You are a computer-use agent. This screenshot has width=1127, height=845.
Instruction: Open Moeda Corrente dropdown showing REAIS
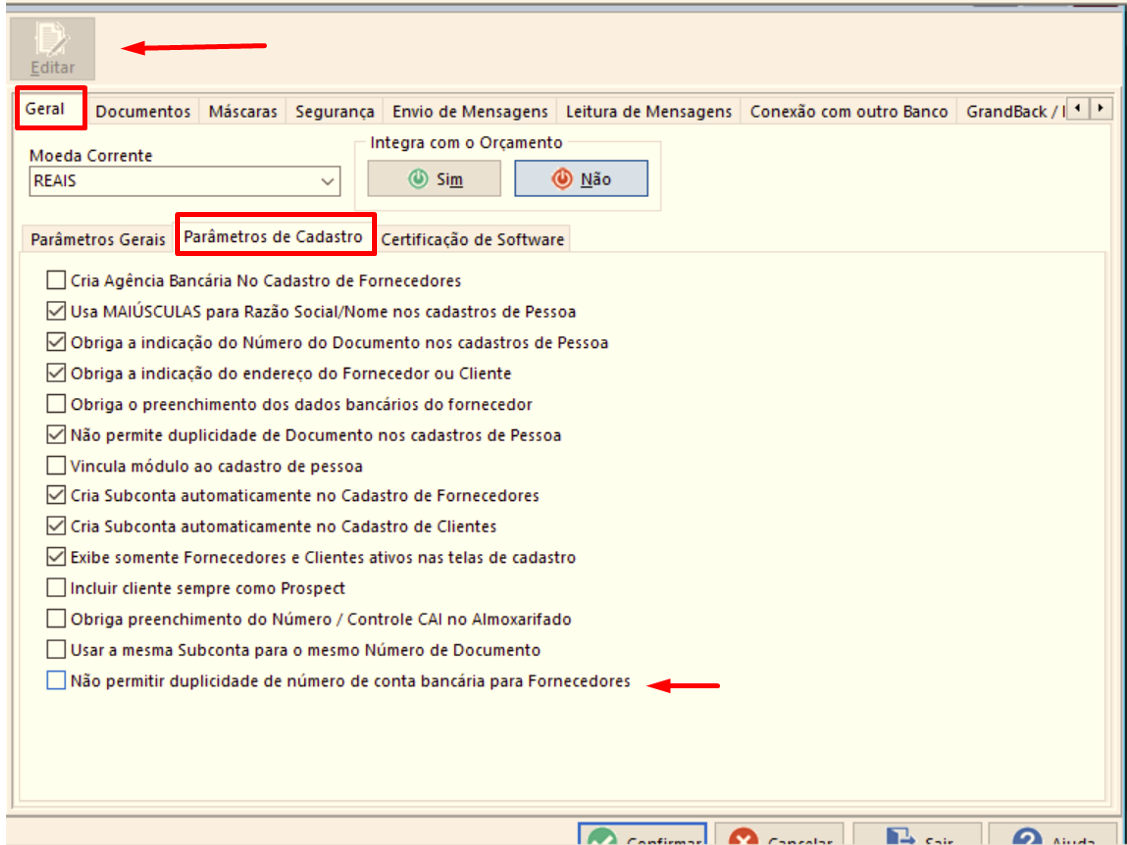[x=185, y=181]
